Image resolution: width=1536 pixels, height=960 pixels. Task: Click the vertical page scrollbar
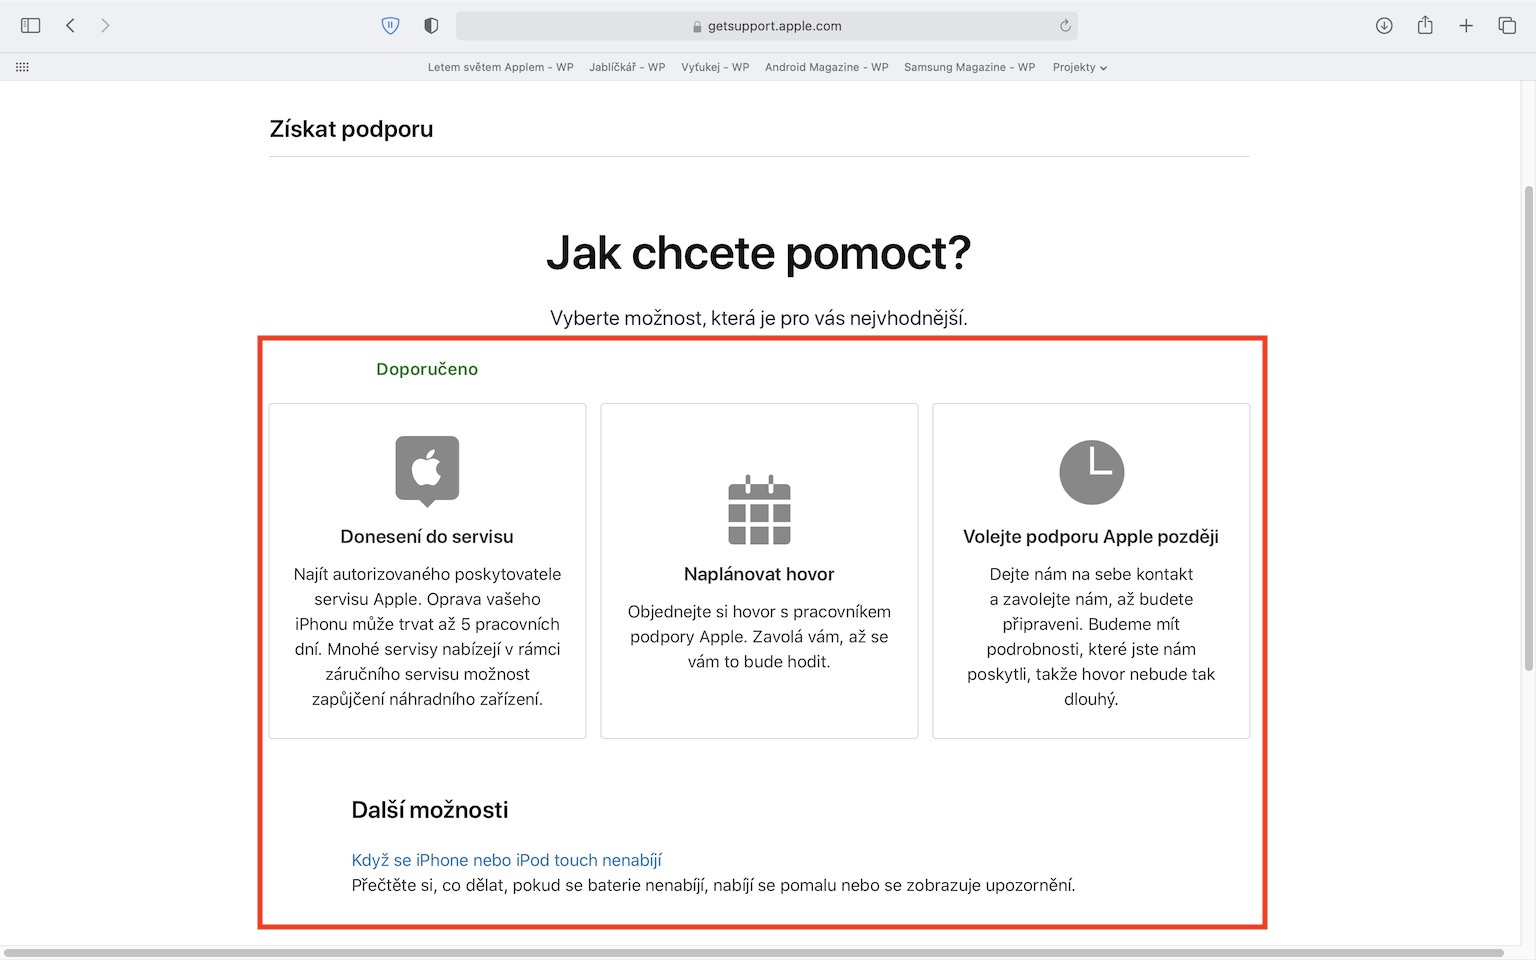[x=1528, y=428]
